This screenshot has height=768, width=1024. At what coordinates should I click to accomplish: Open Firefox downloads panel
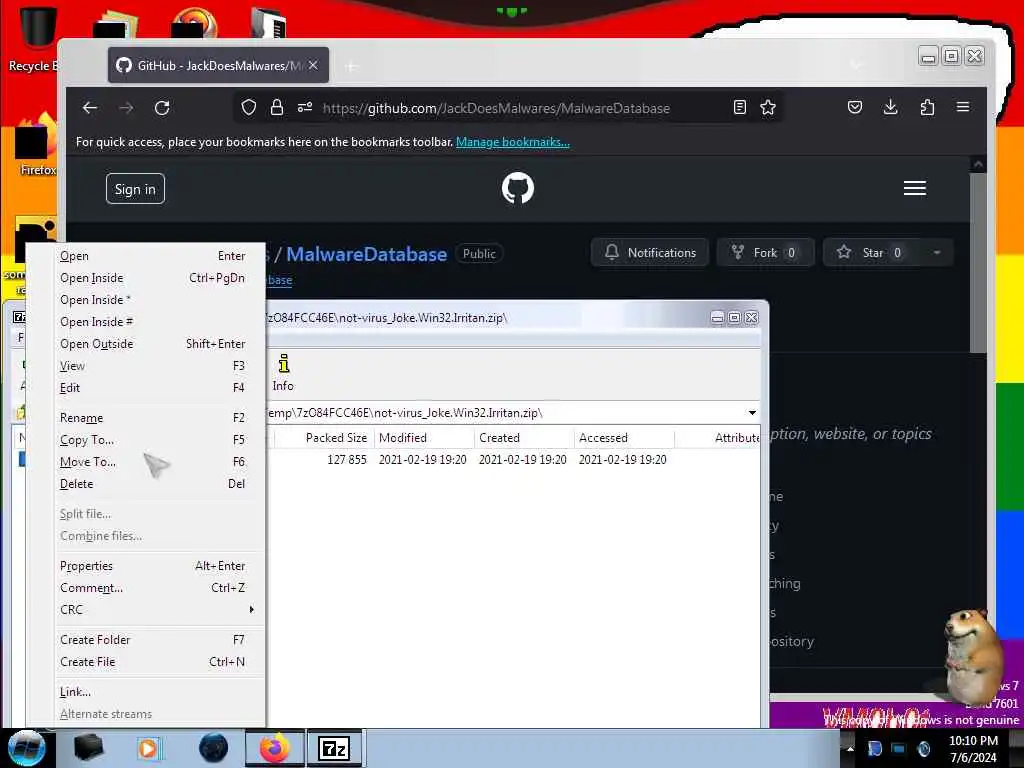890,107
